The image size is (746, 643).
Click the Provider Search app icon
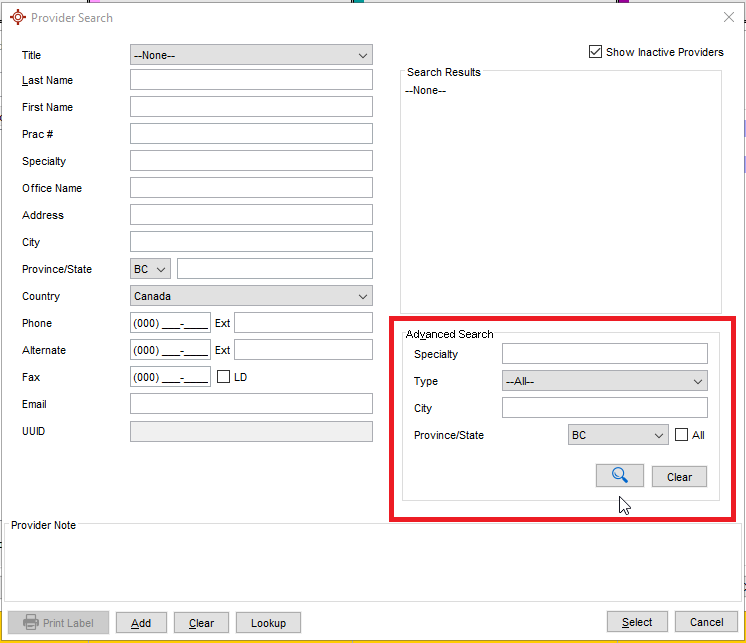click(18, 17)
